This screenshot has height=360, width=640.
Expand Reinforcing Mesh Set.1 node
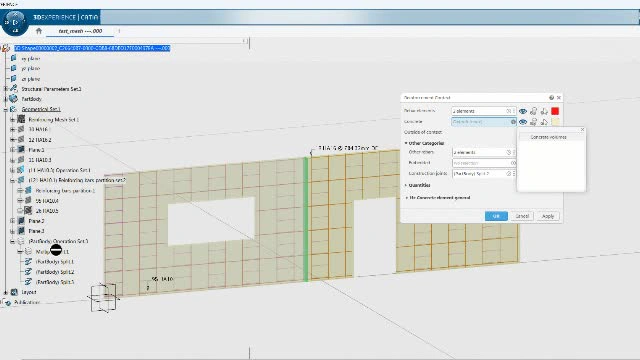[x=13, y=119]
